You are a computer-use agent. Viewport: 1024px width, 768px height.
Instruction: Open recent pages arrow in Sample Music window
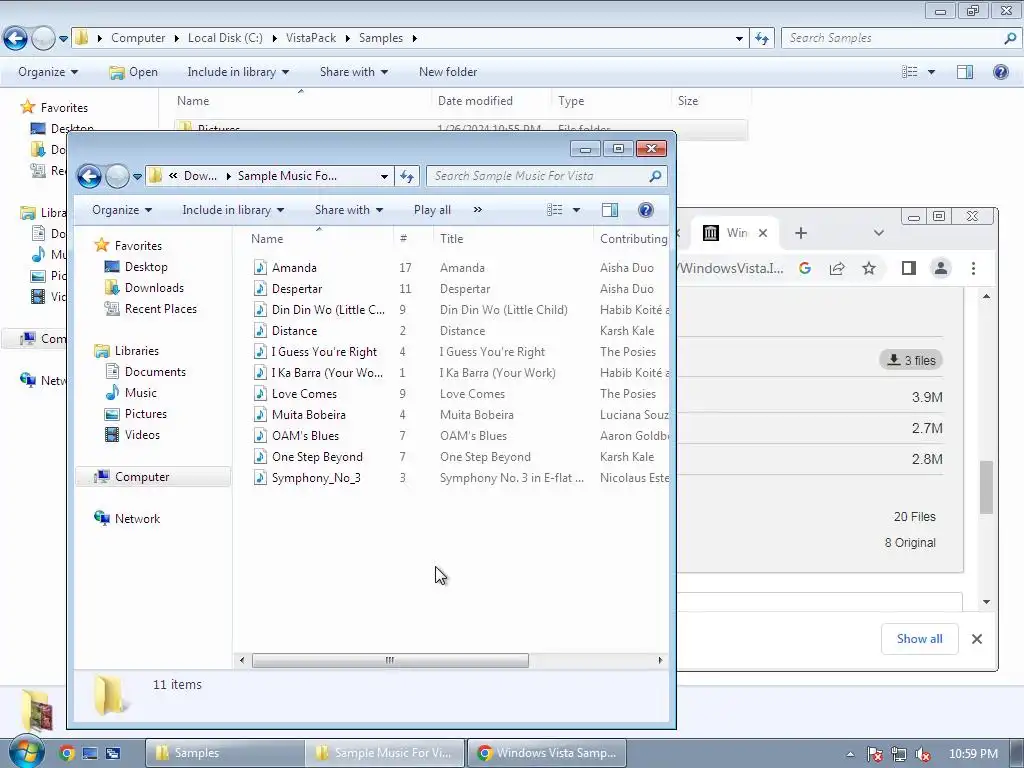pos(137,176)
